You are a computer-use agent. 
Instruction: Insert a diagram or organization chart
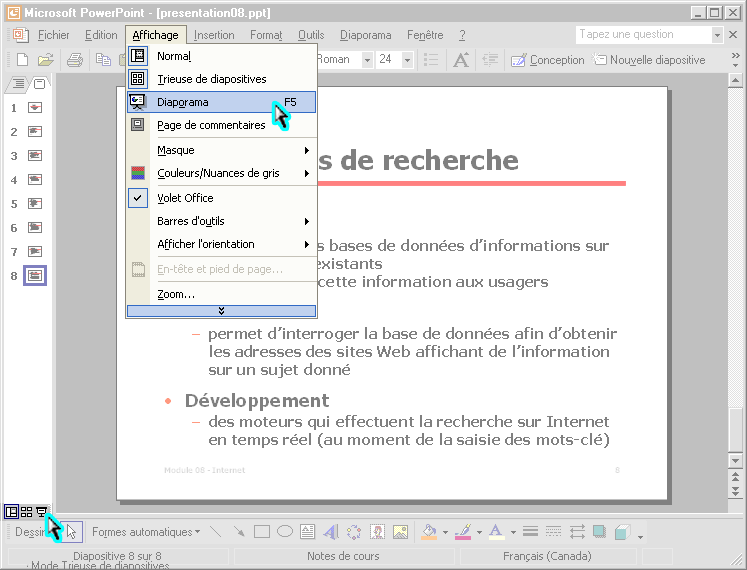click(x=354, y=532)
